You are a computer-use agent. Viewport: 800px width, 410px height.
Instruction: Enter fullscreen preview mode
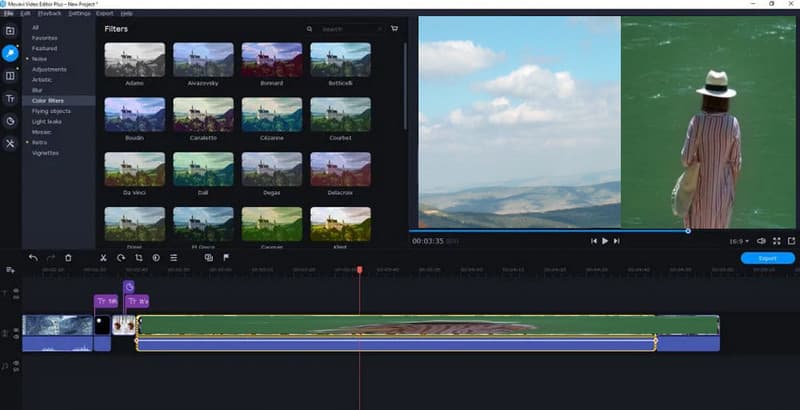point(777,241)
